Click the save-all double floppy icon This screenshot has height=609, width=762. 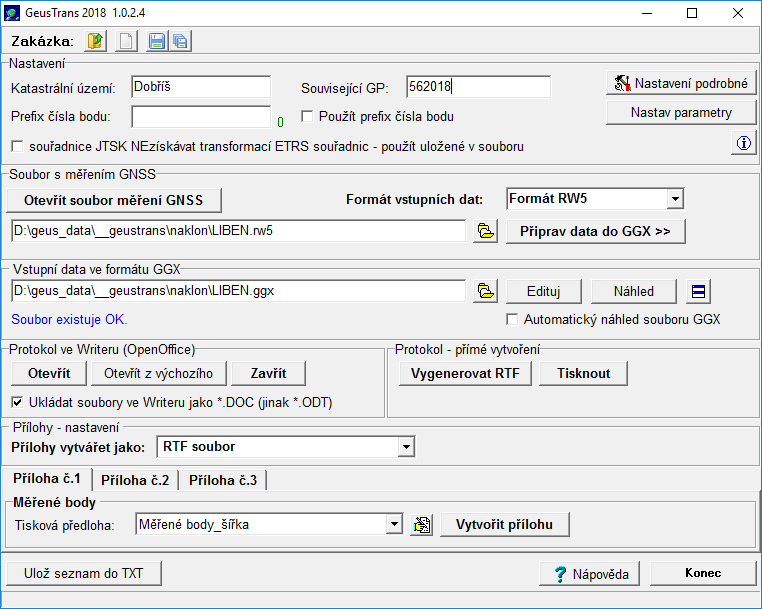(x=180, y=41)
